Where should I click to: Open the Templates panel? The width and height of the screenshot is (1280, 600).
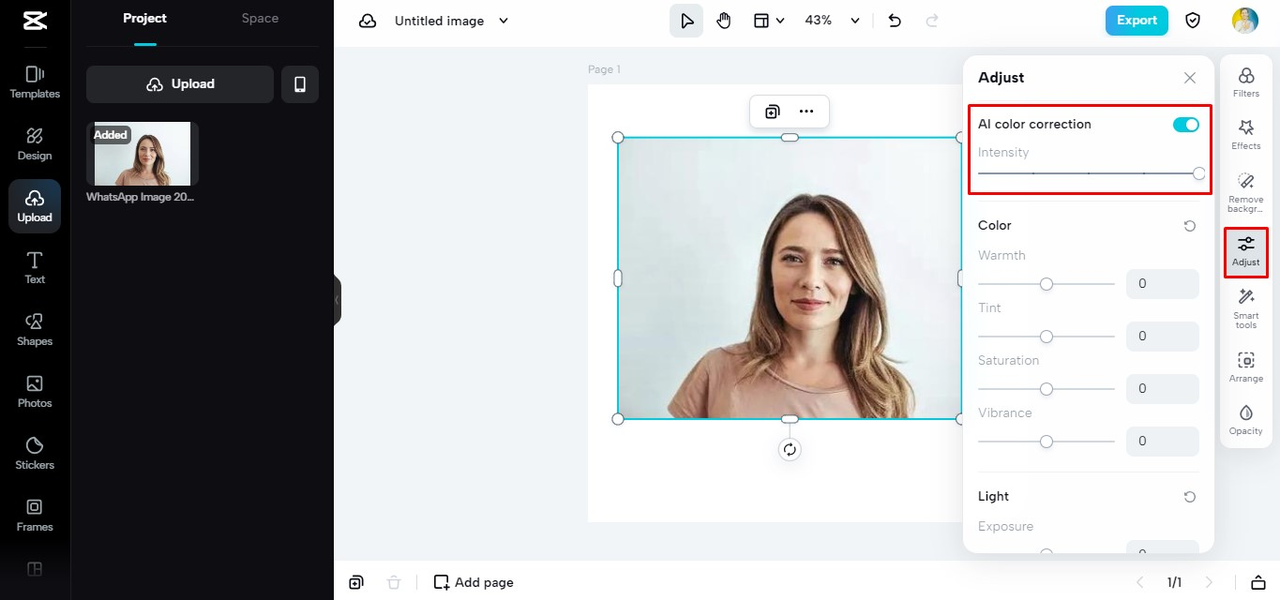click(35, 82)
